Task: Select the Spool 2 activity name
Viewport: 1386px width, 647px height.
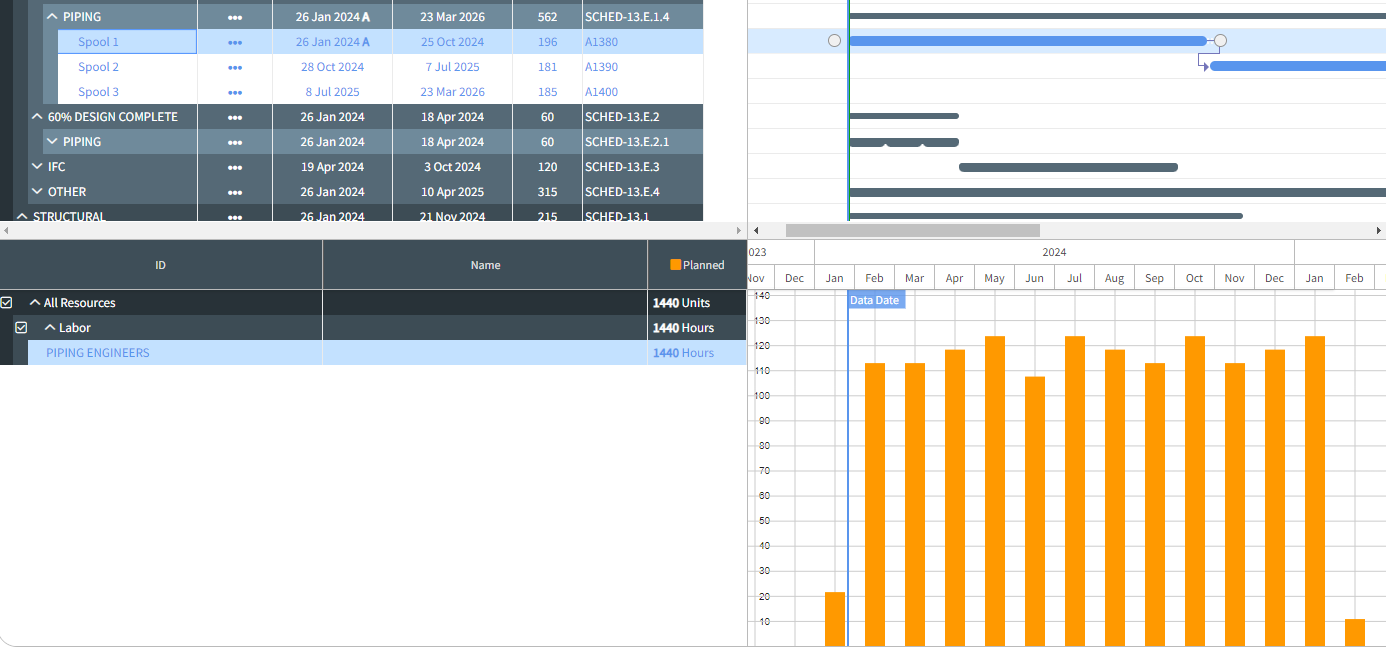Action: click(x=98, y=66)
